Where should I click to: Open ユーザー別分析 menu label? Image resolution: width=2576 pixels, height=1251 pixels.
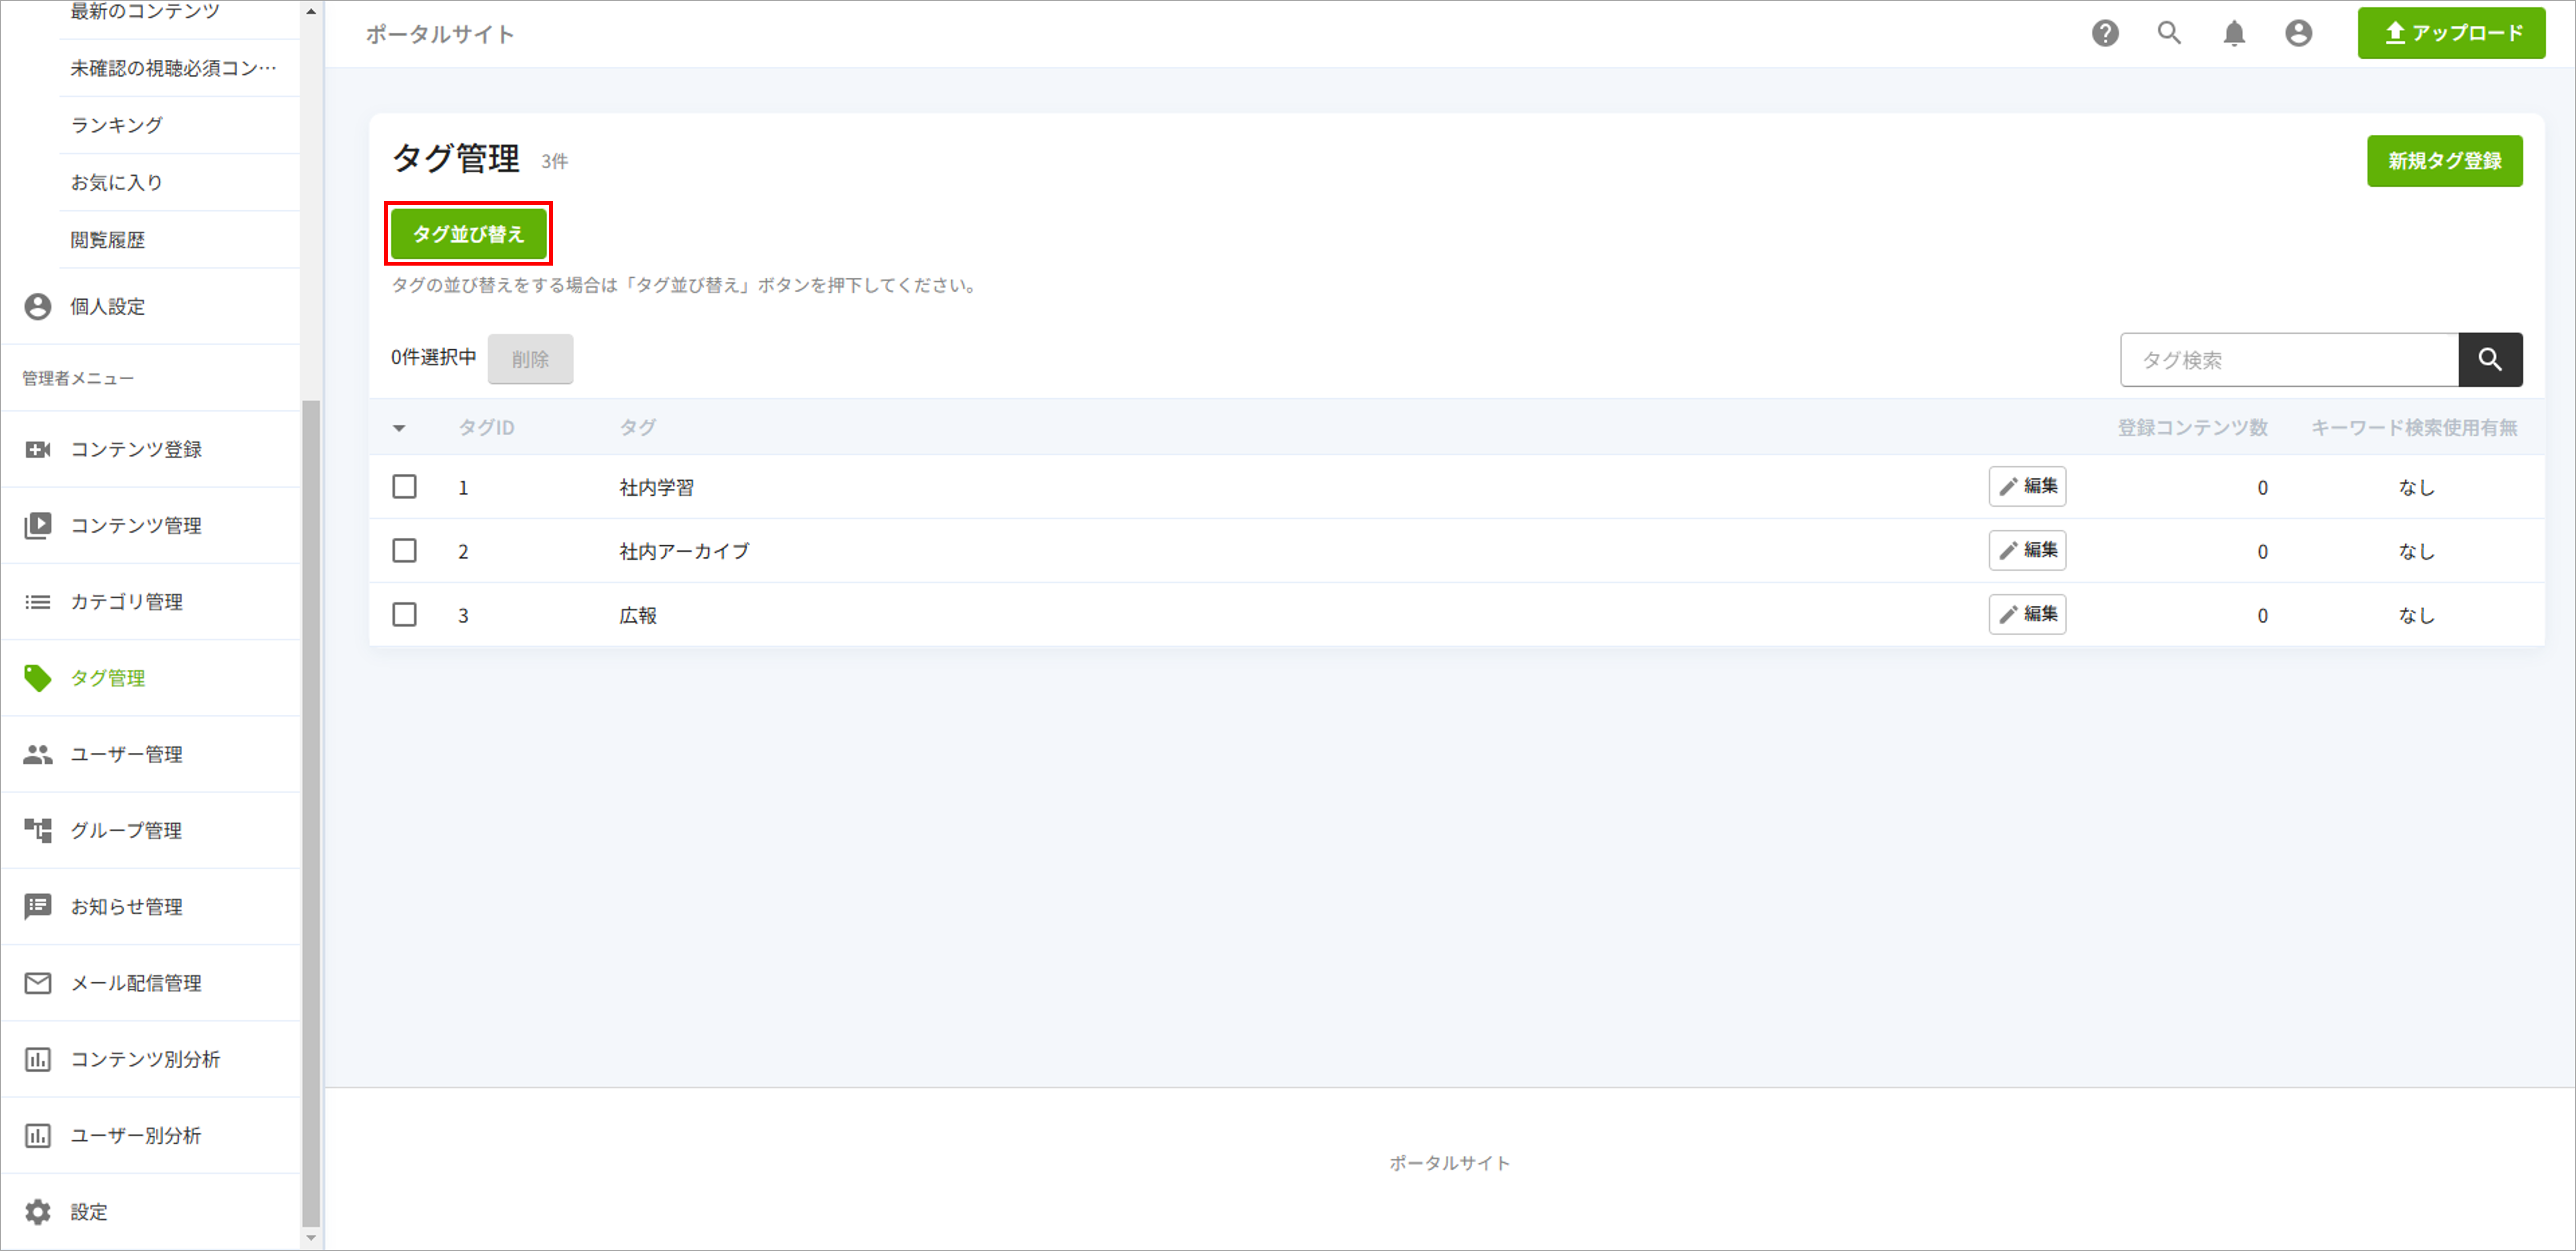point(136,1136)
